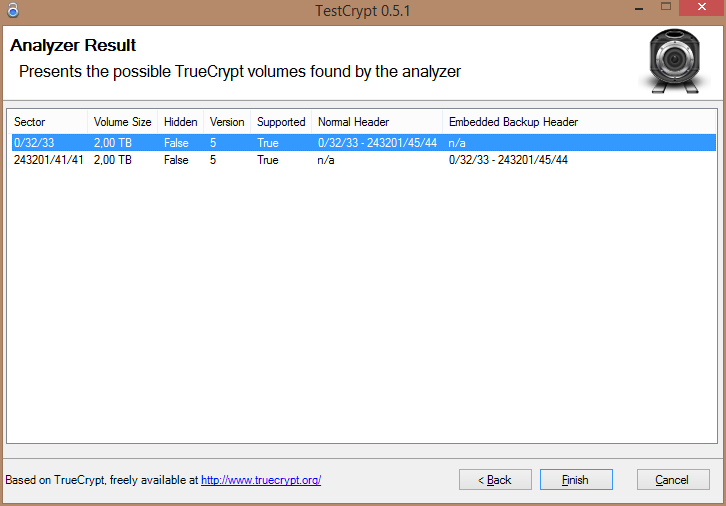Viewport: 726px width, 506px height.
Task: Click version 5 cell in row 0/32/33
Action: point(213,143)
